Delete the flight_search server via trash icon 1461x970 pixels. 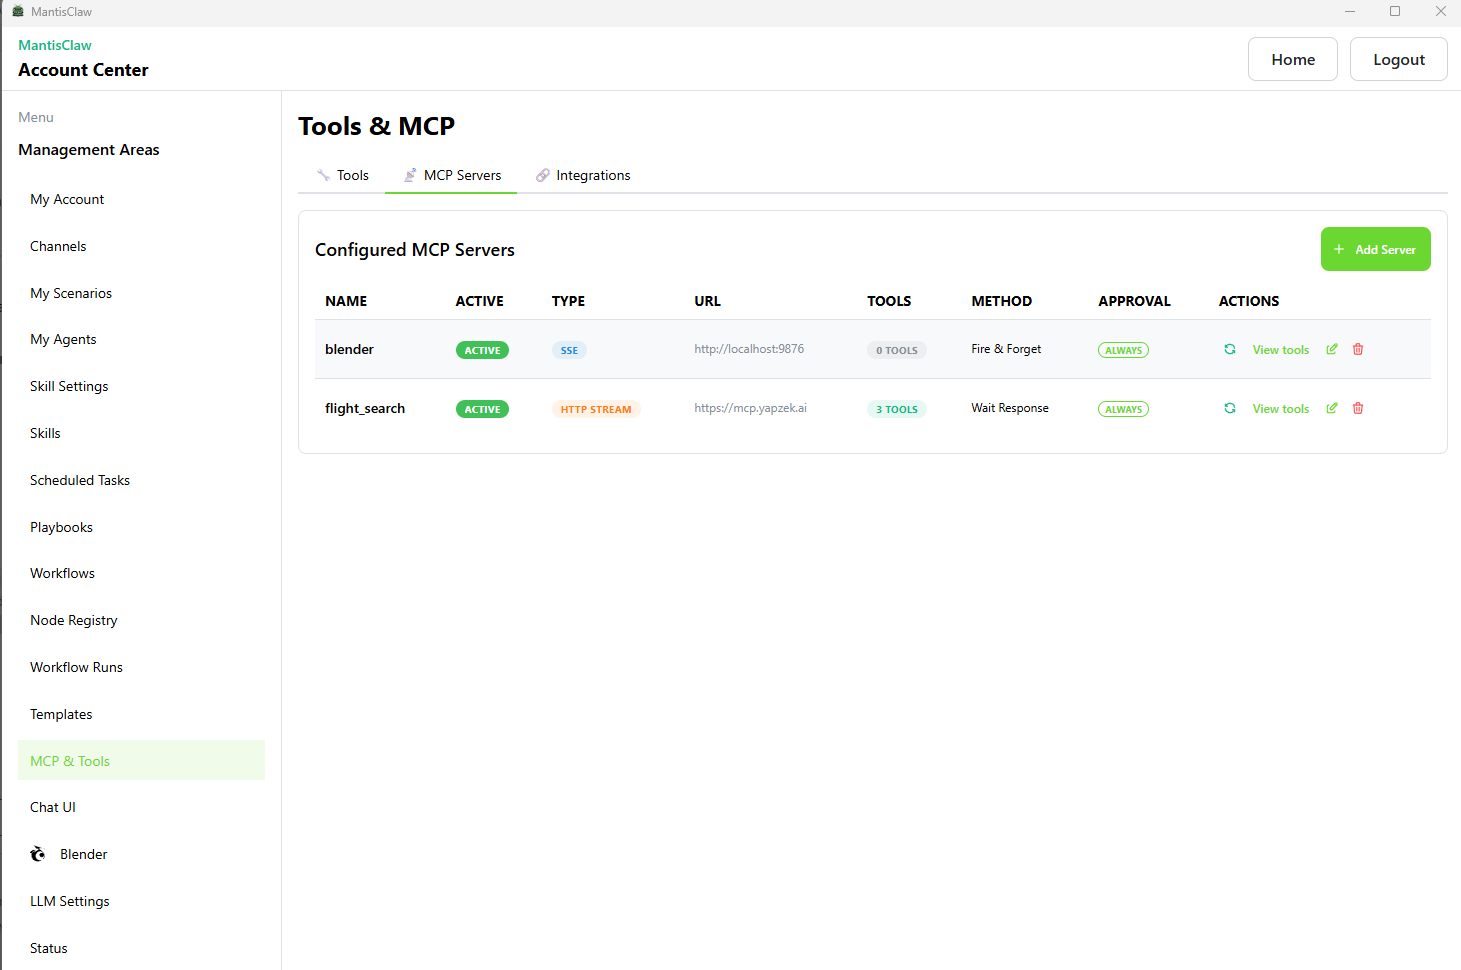coord(1357,408)
